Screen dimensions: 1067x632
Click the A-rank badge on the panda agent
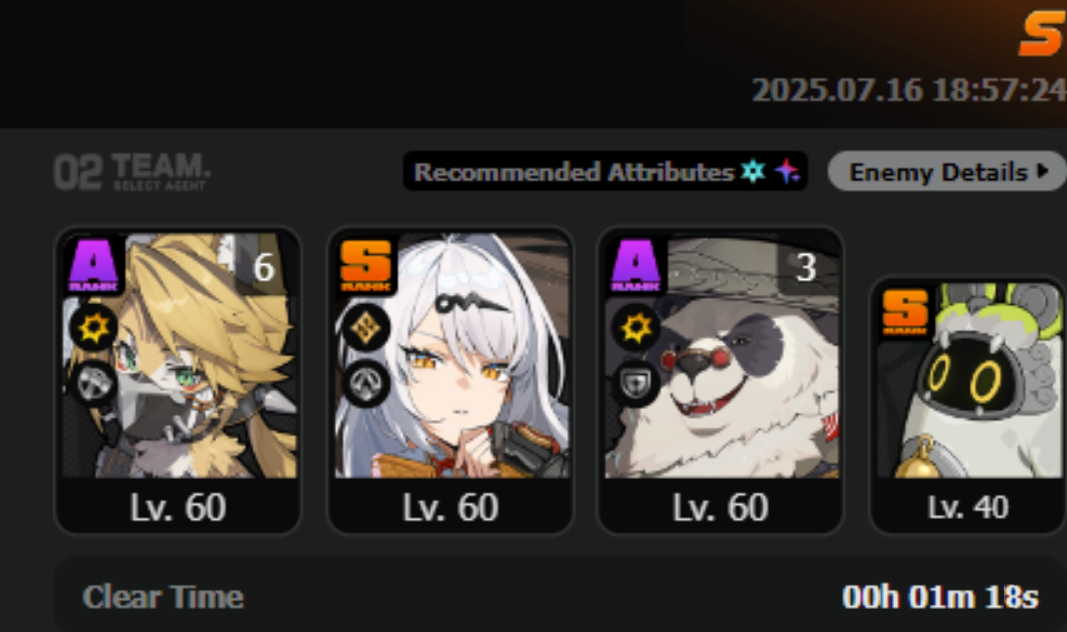point(636,265)
